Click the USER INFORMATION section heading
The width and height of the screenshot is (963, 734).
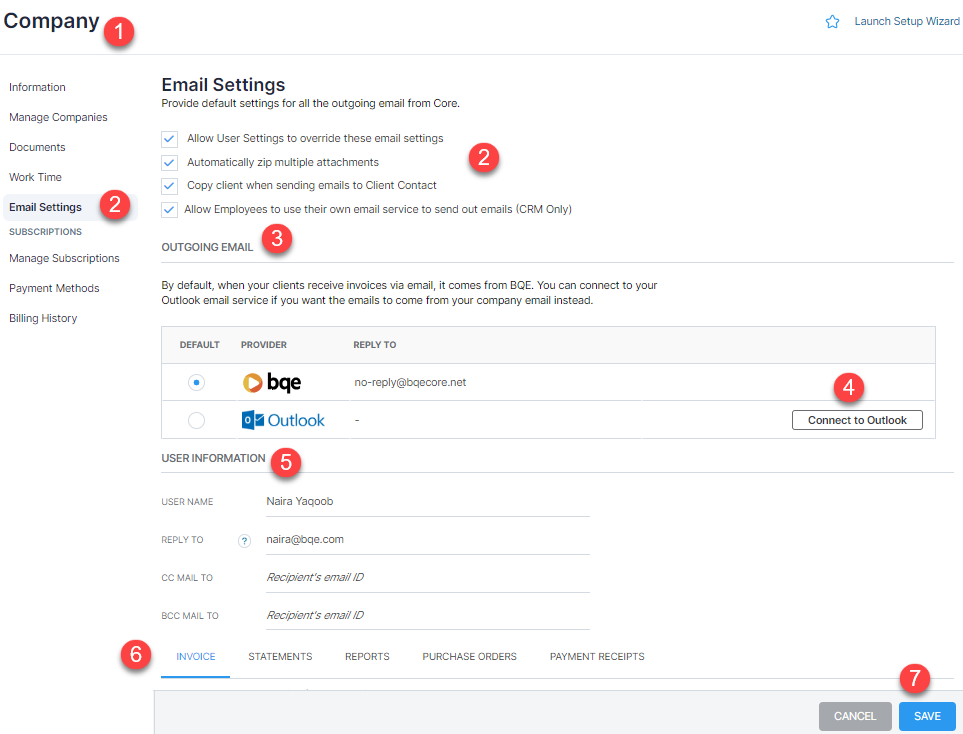point(214,458)
